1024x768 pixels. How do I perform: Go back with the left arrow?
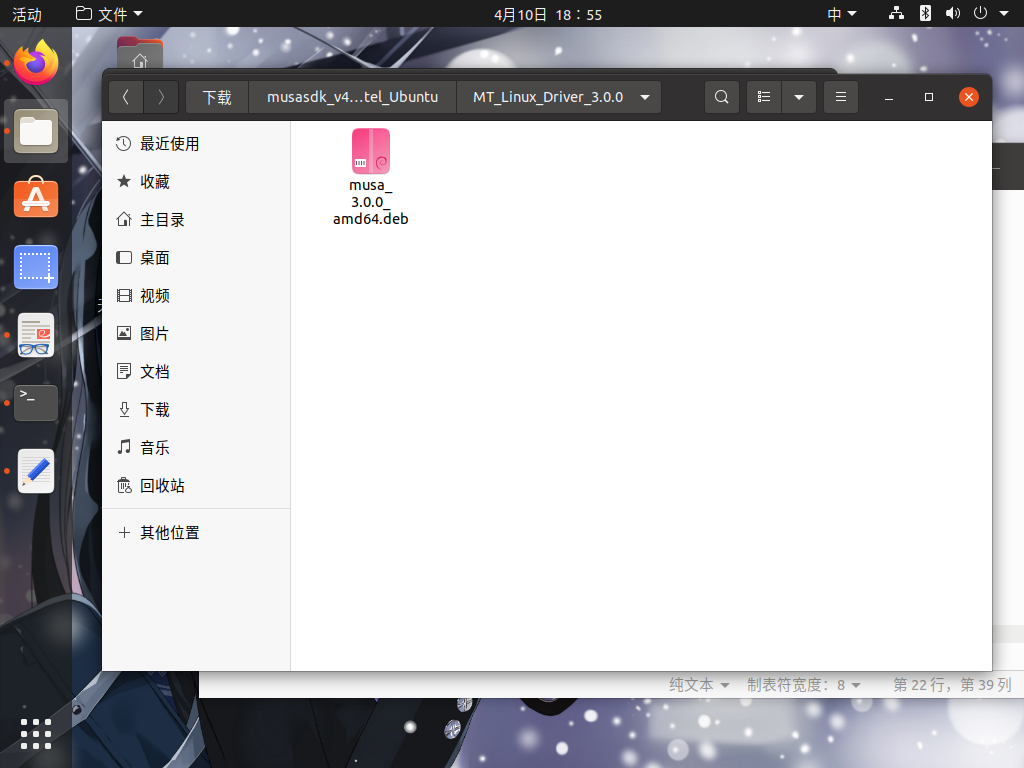[x=125, y=97]
